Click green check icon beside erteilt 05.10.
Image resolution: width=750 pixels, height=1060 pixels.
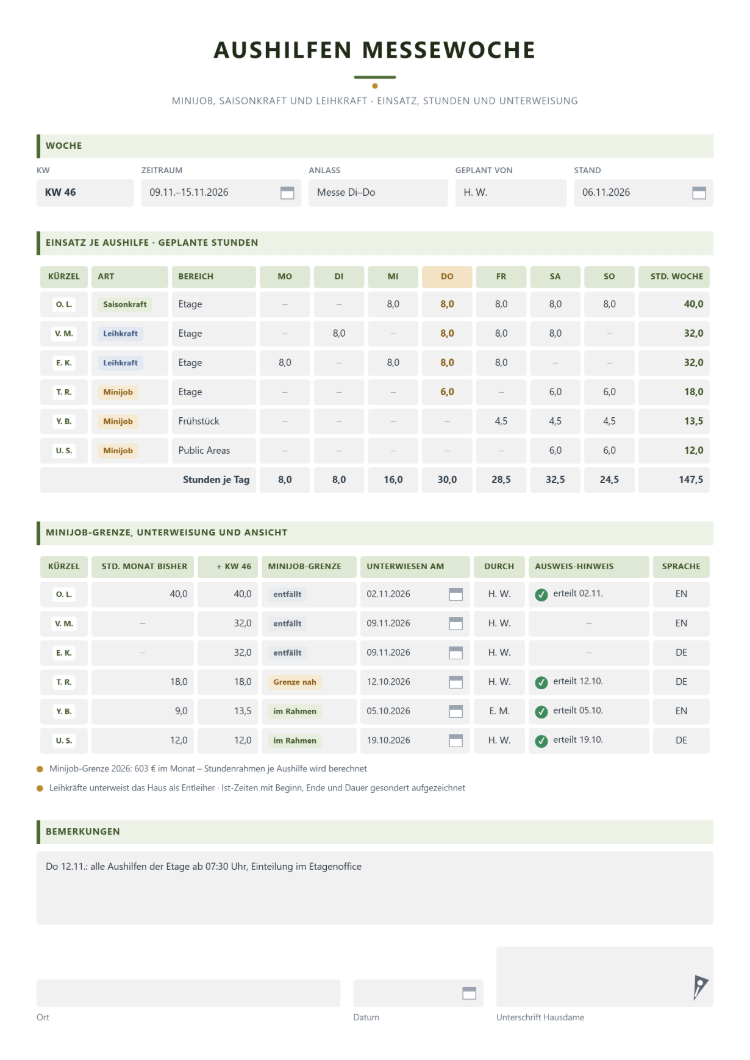click(541, 712)
